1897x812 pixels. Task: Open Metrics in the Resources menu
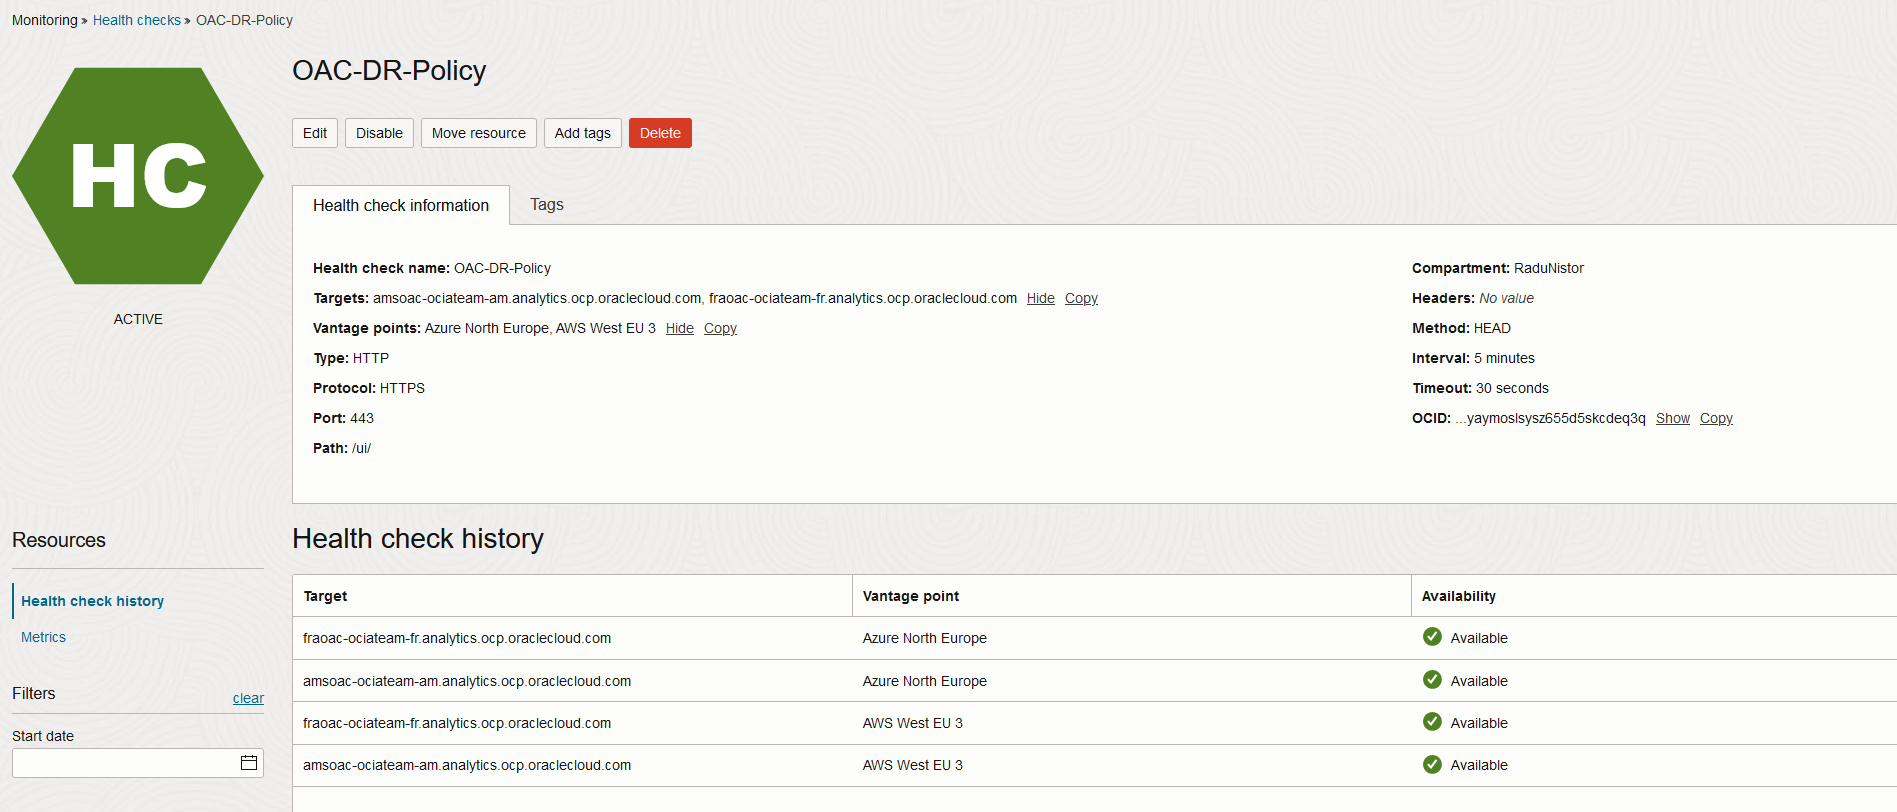(43, 637)
